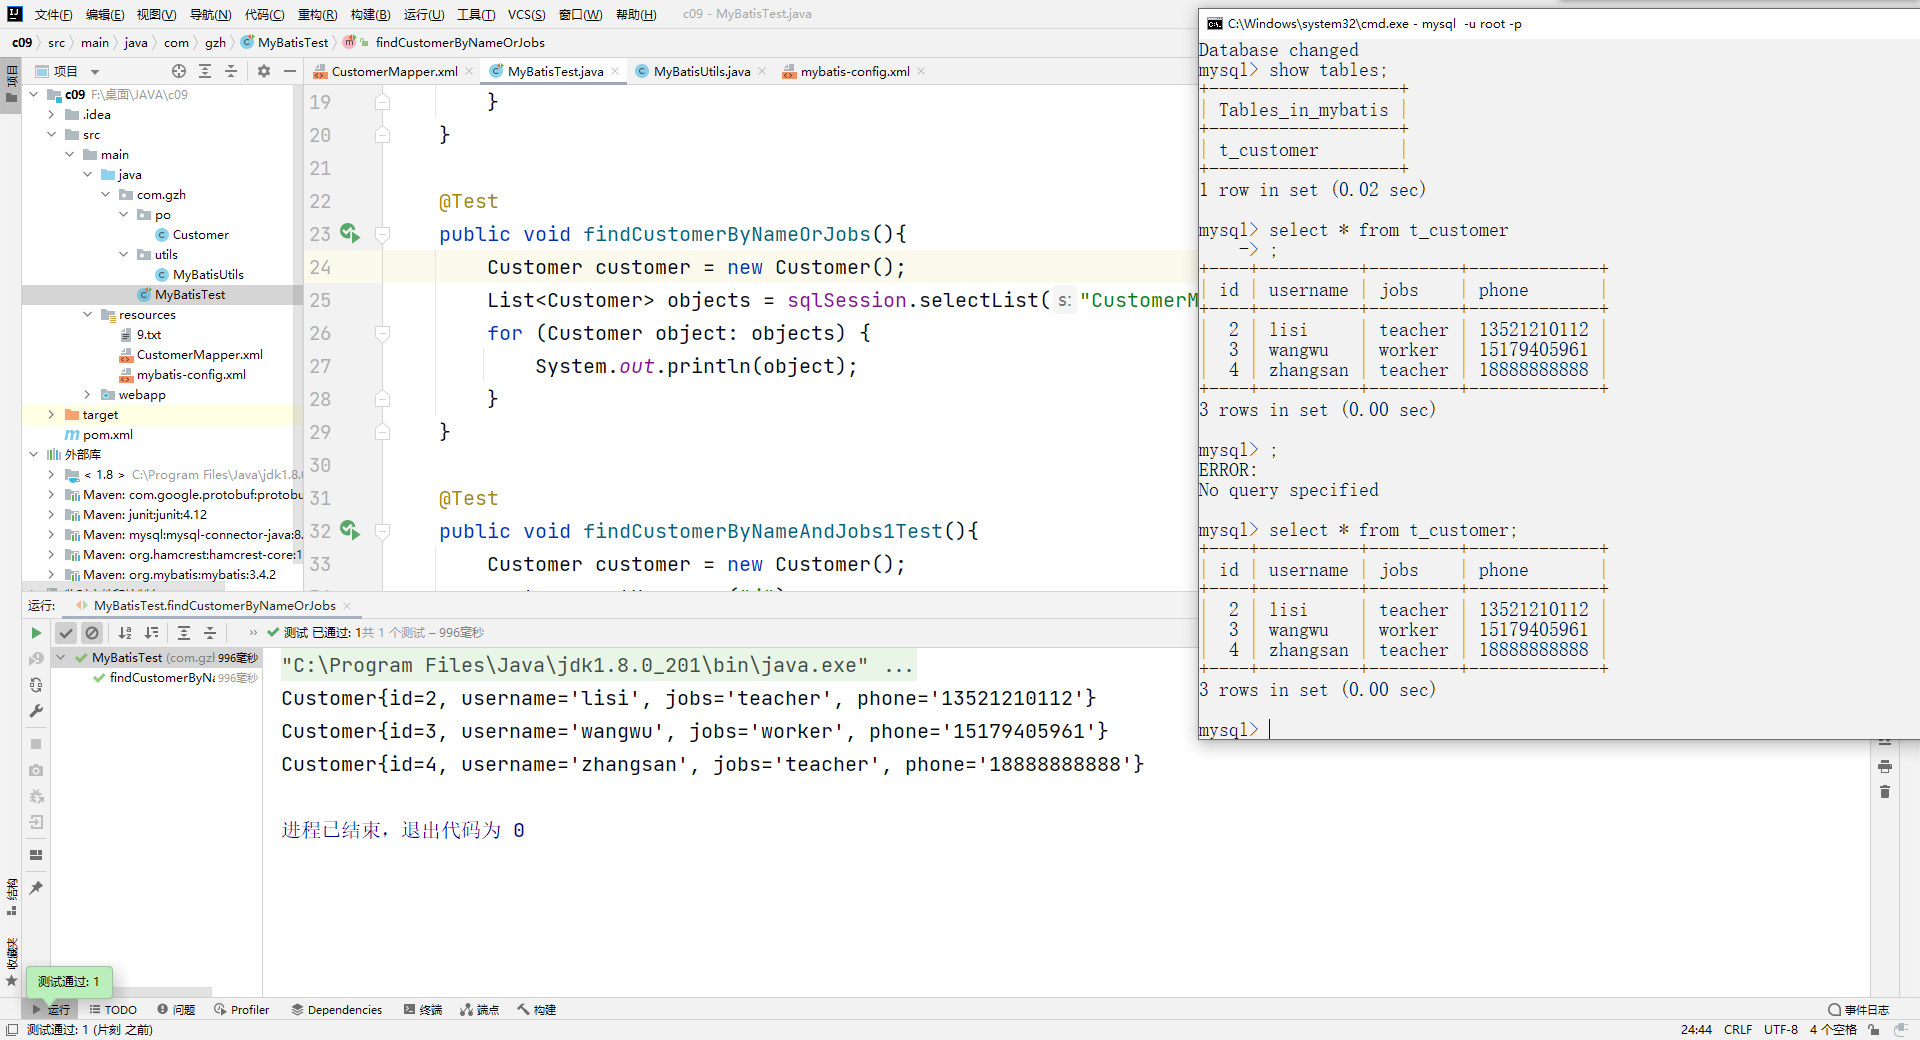Open the Dependencies tool window

point(336,1010)
